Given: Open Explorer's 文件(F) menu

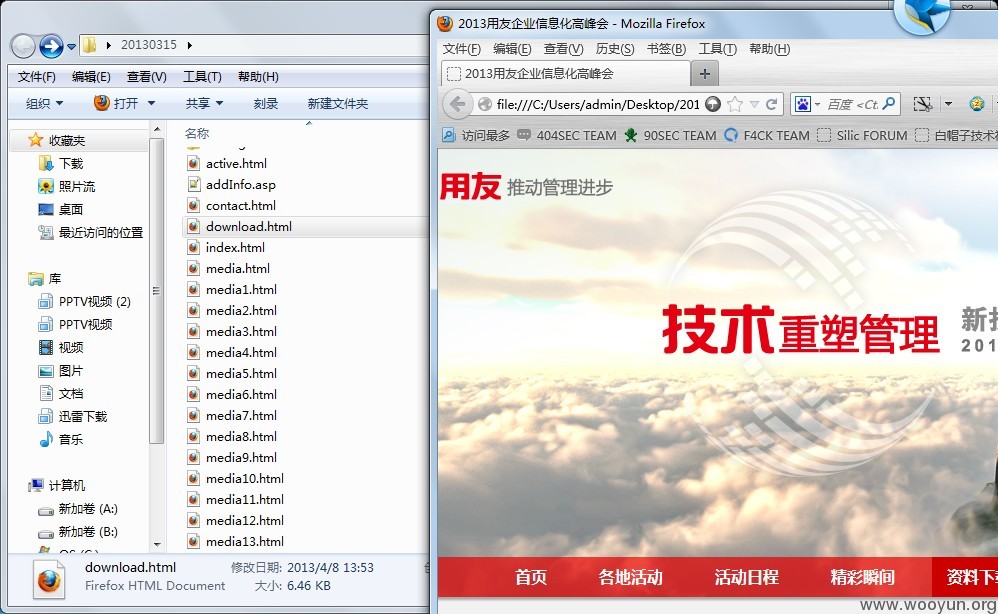Looking at the screenshot, I should pos(36,77).
